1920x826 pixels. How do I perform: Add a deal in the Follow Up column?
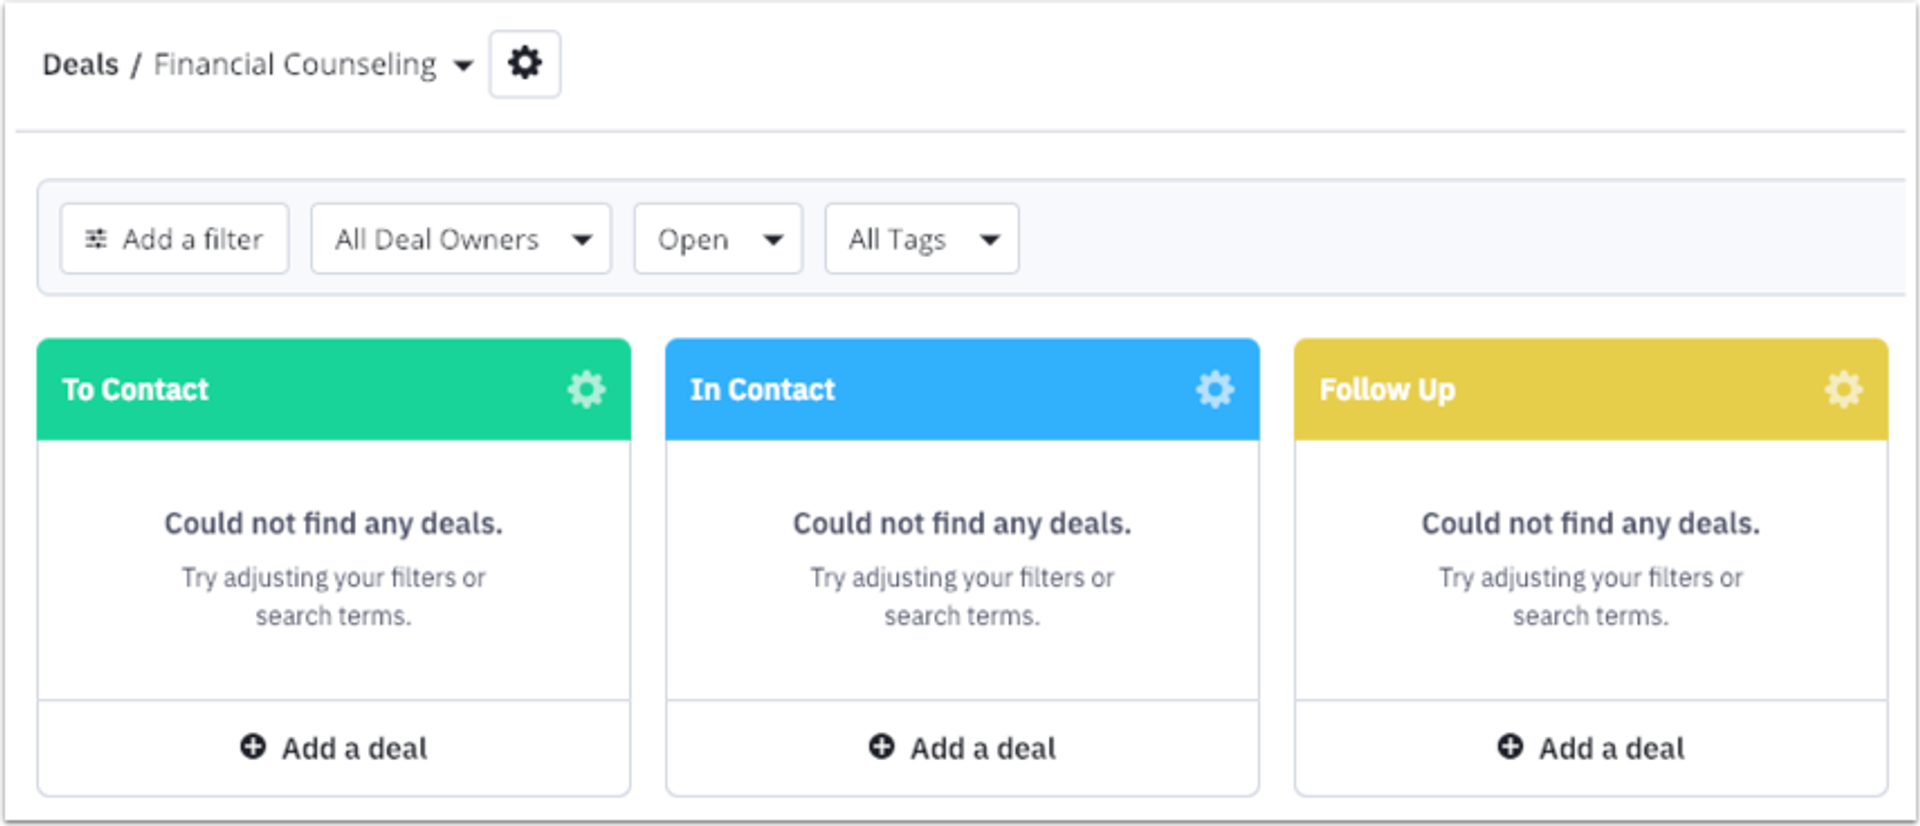click(1589, 747)
